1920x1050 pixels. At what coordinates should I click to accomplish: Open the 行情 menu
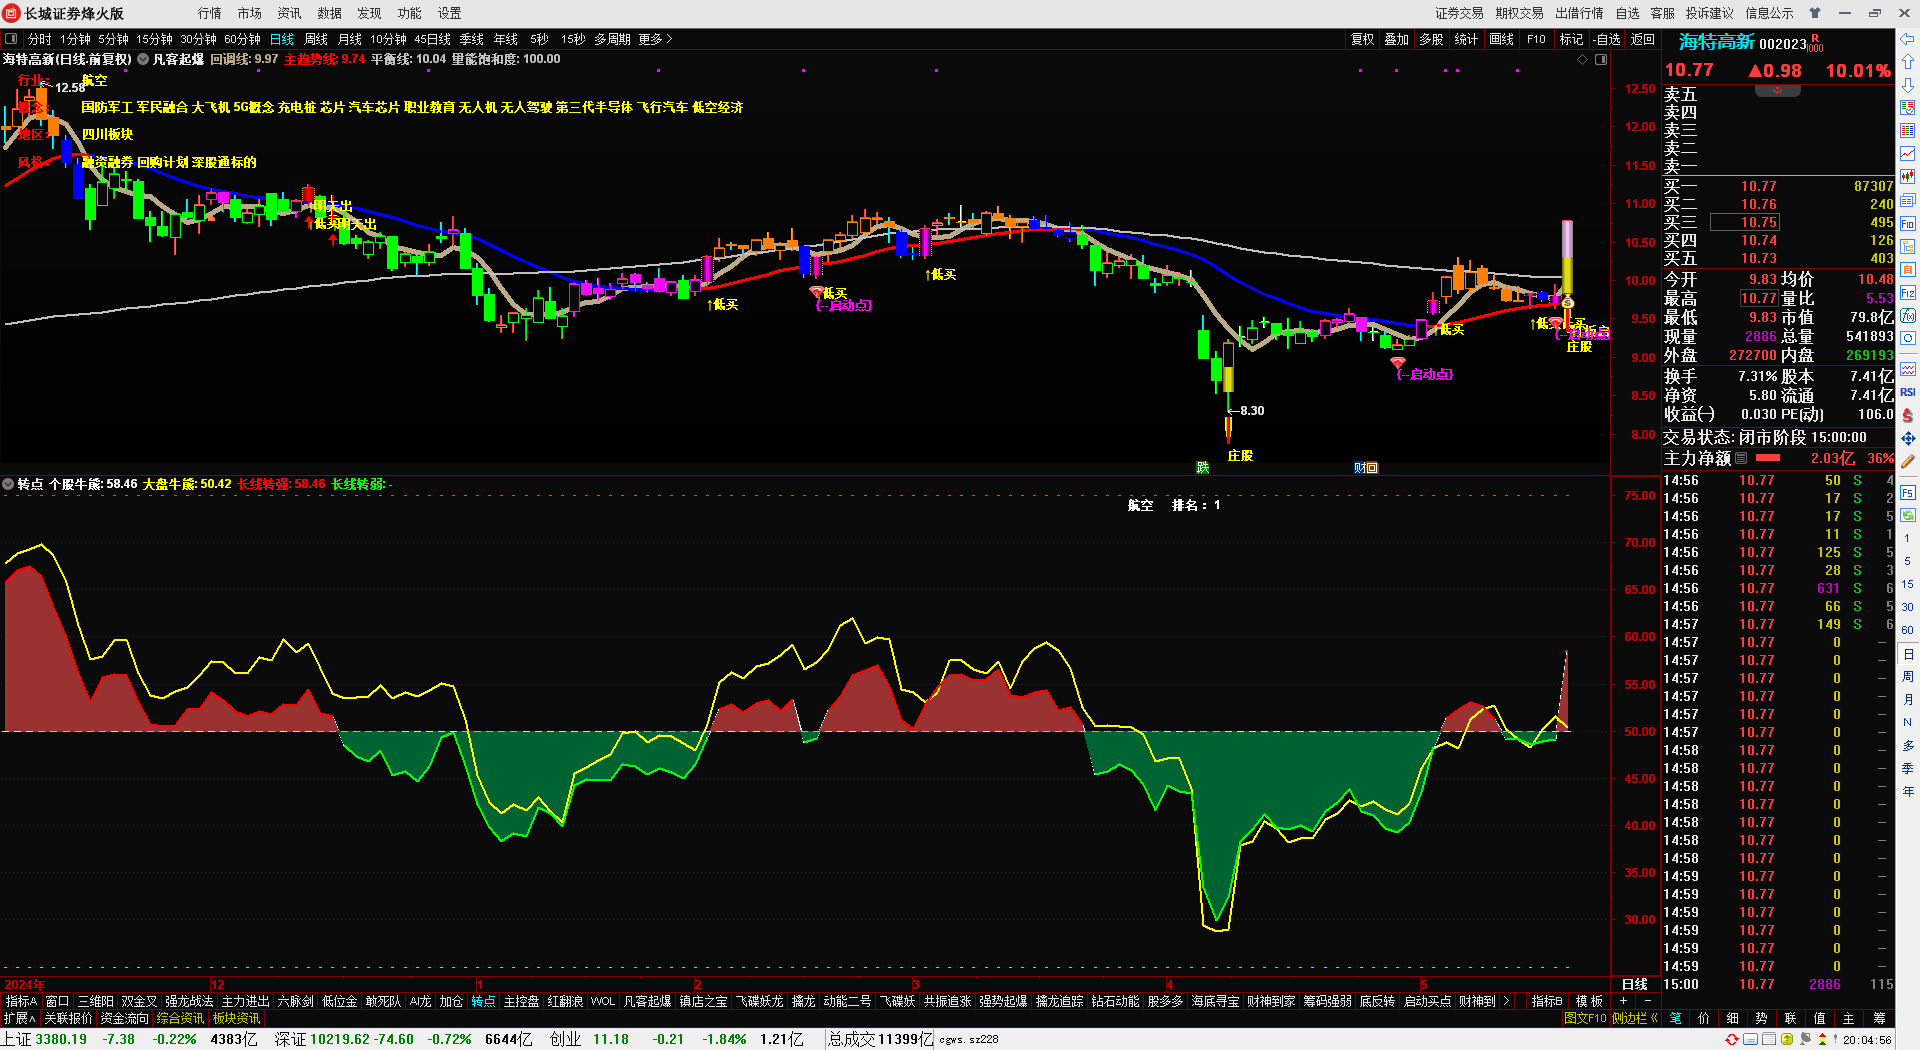click(x=210, y=13)
